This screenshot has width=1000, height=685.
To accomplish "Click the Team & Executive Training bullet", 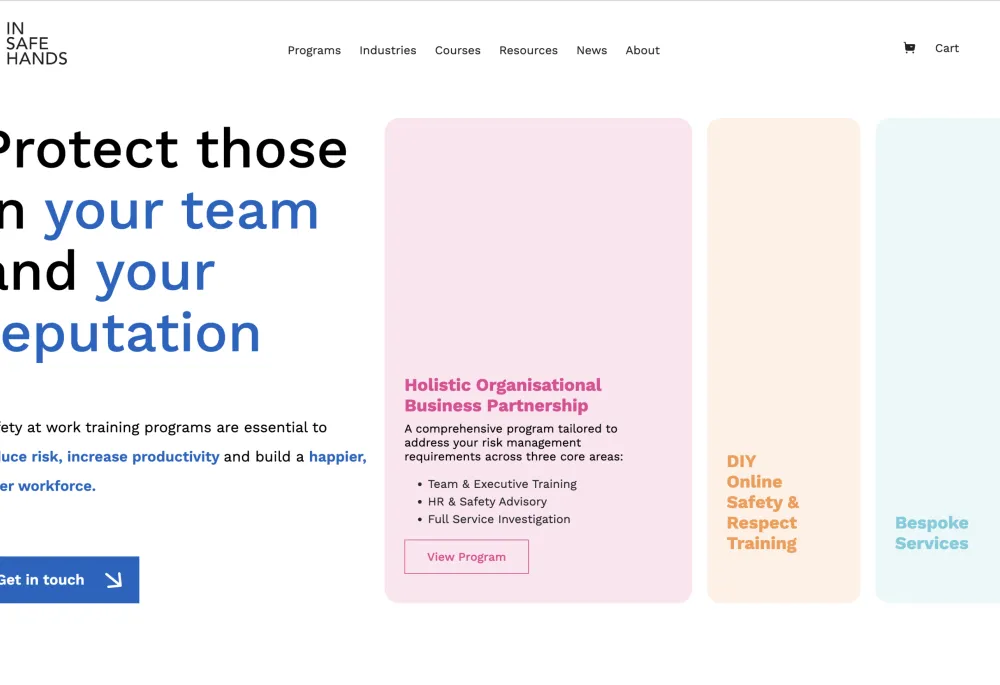I will pos(502,484).
